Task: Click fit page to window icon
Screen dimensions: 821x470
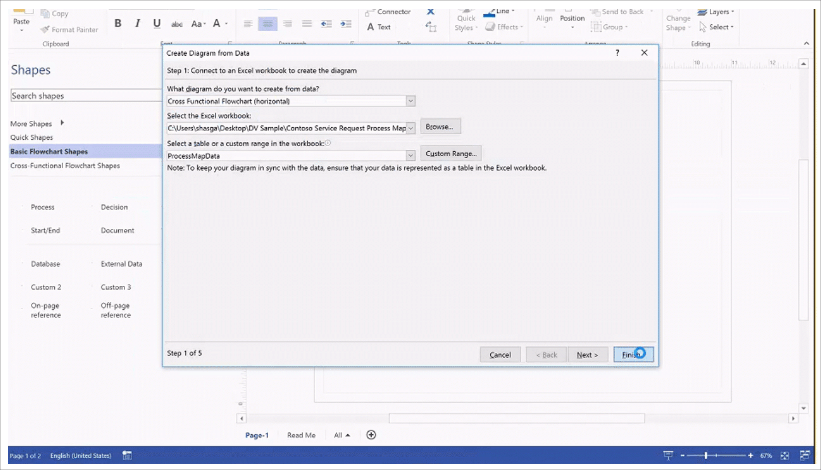Action: click(783, 455)
